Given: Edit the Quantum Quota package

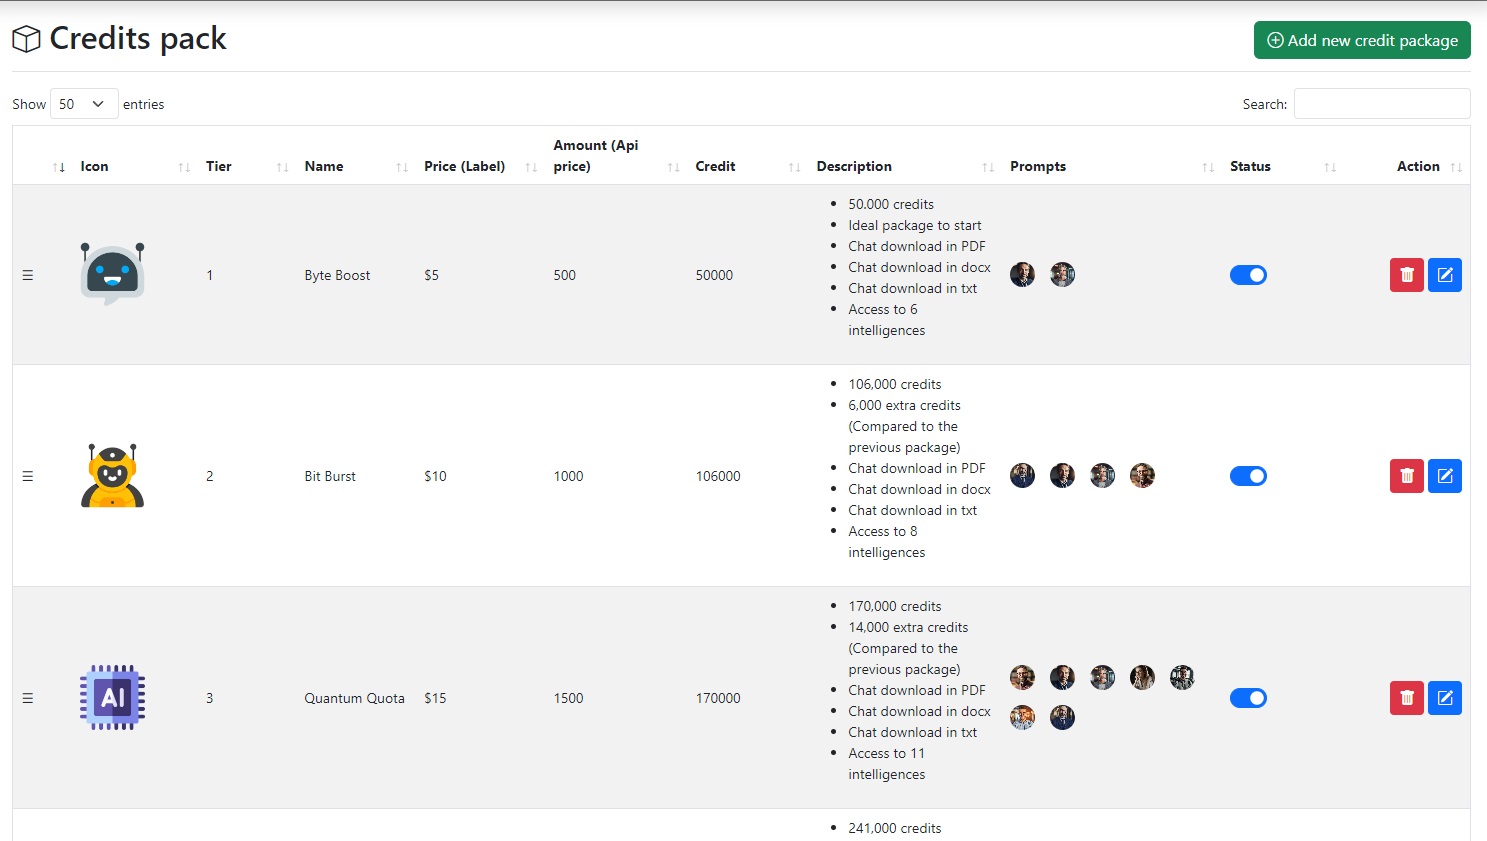Looking at the screenshot, I should pos(1444,698).
